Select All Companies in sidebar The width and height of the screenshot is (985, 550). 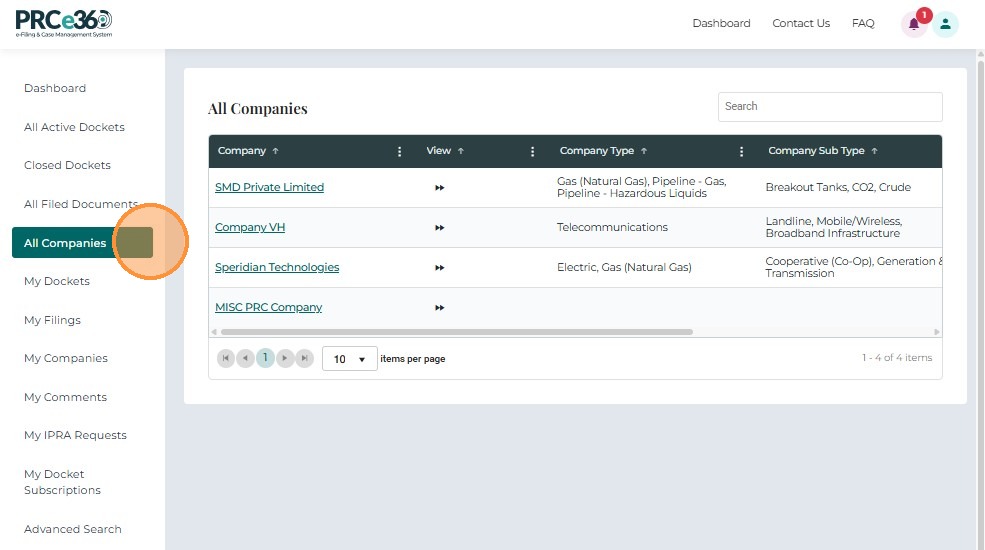tap(82, 243)
